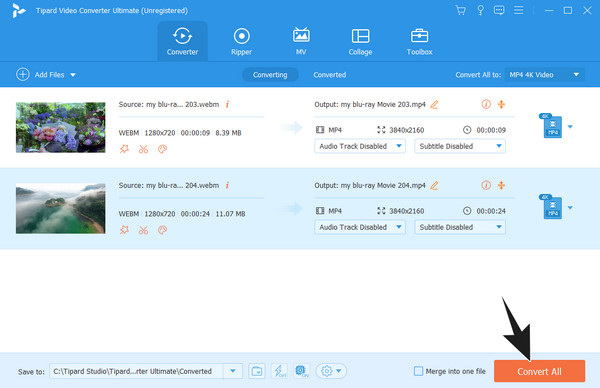This screenshot has width=600, height=388.
Task: Switch to the Ripper tab
Action: (x=241, y=41)
